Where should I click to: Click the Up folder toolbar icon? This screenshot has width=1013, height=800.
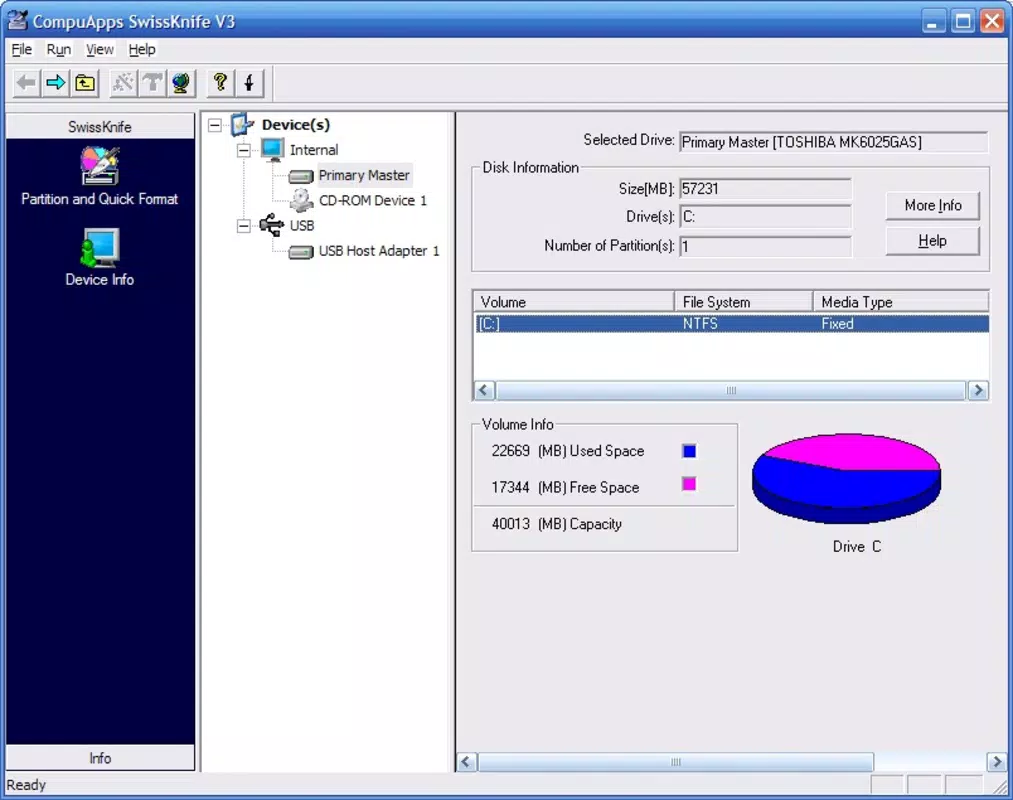[85, 83]
